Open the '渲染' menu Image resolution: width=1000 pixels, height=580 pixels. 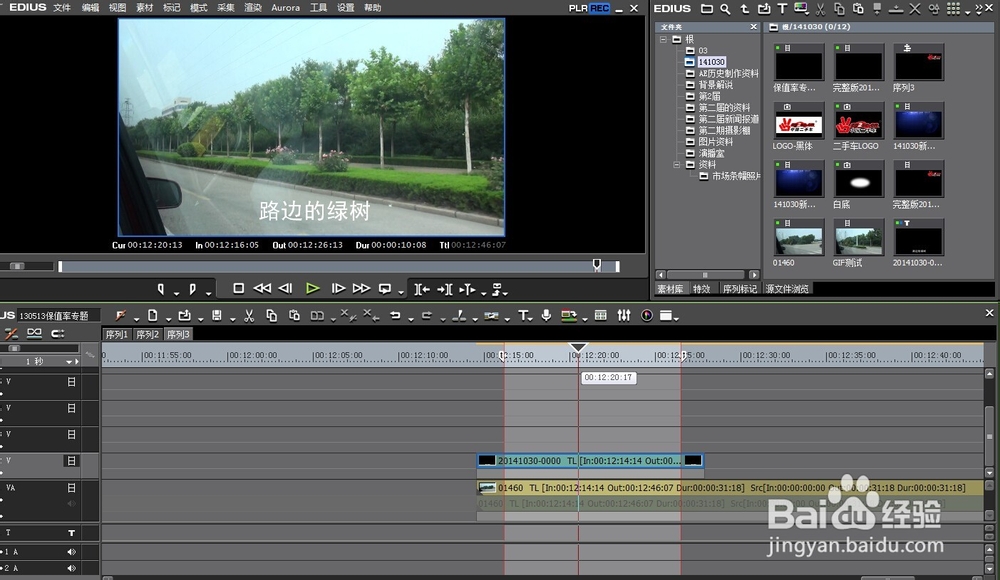[253, 8]
